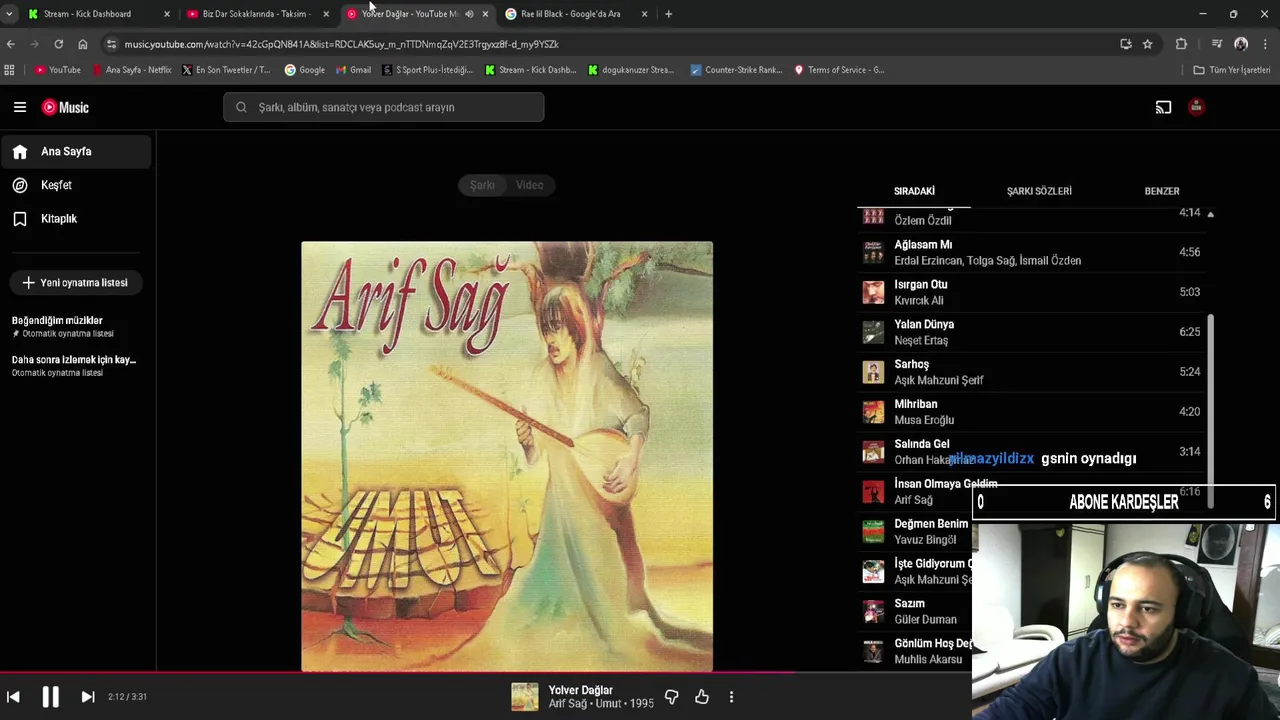Play Sarhoş by Aşık Mahzuni Şerif

1032,372
